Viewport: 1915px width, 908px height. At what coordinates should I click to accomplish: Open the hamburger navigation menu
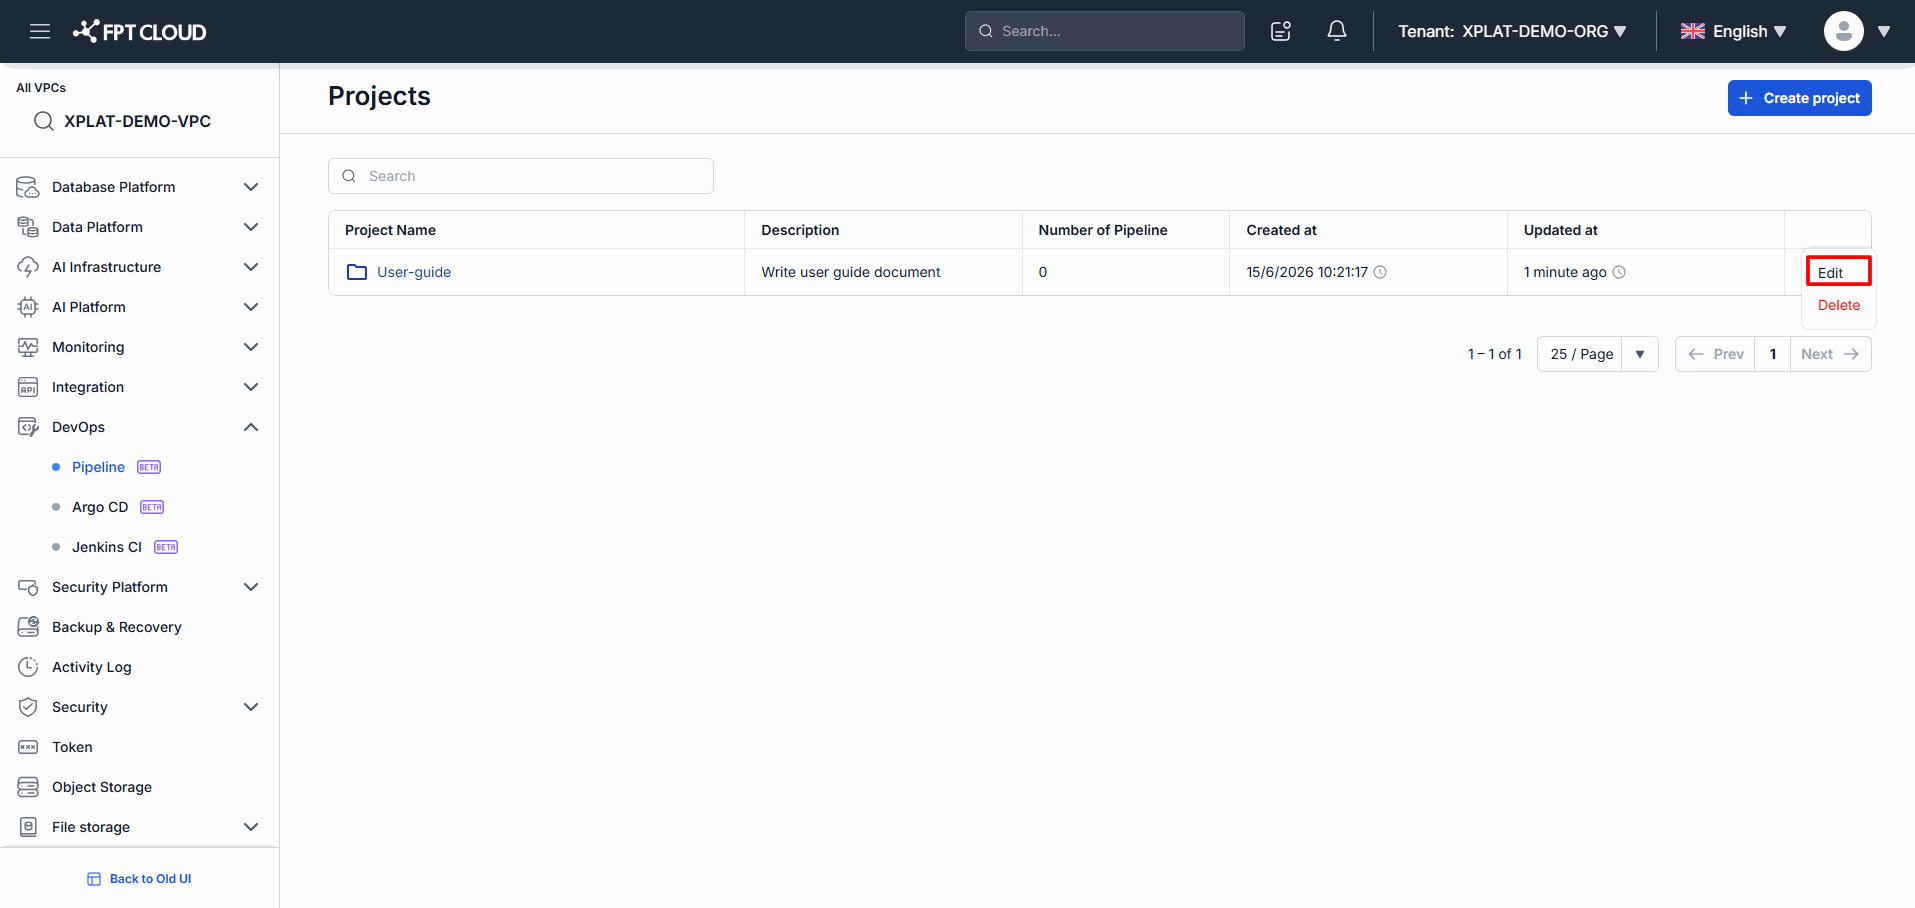[x=40, y=31]
